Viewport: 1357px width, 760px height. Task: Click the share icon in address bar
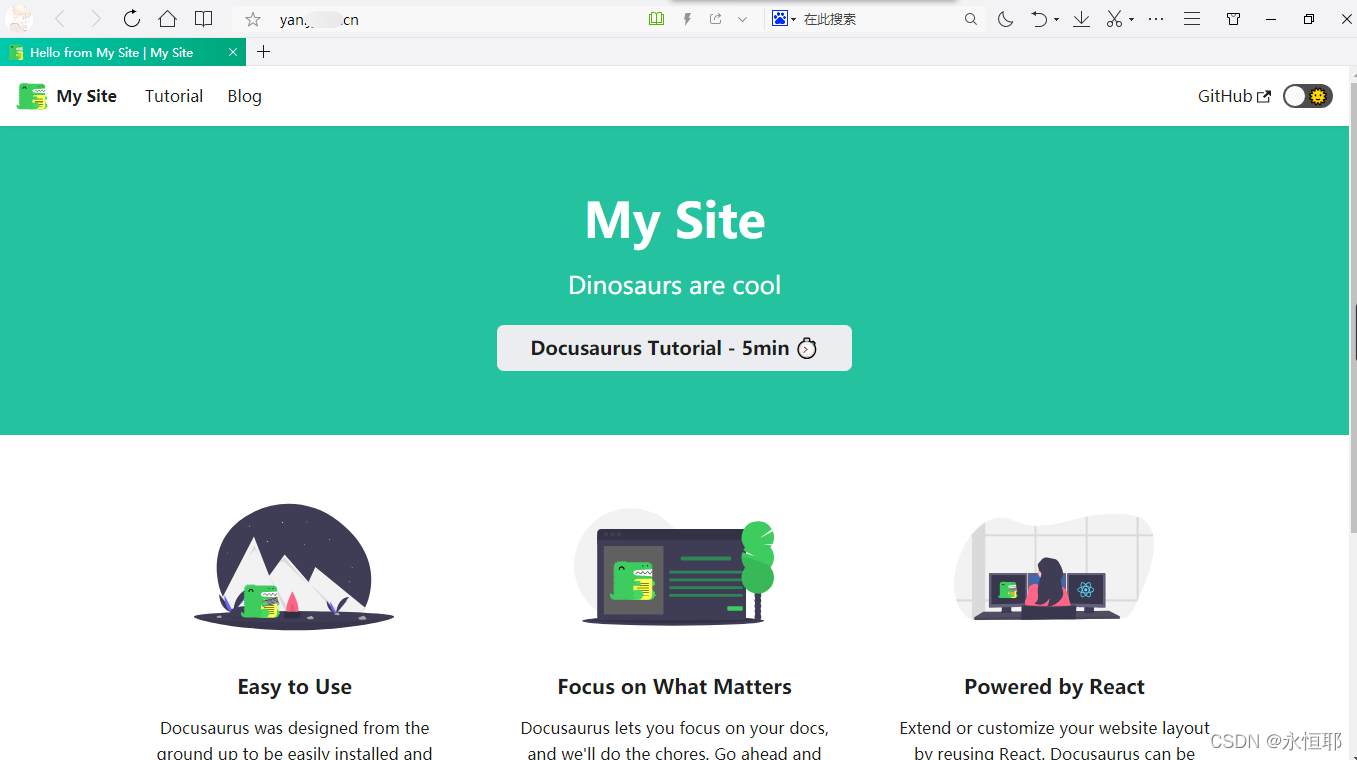click(x=716, y=19)
